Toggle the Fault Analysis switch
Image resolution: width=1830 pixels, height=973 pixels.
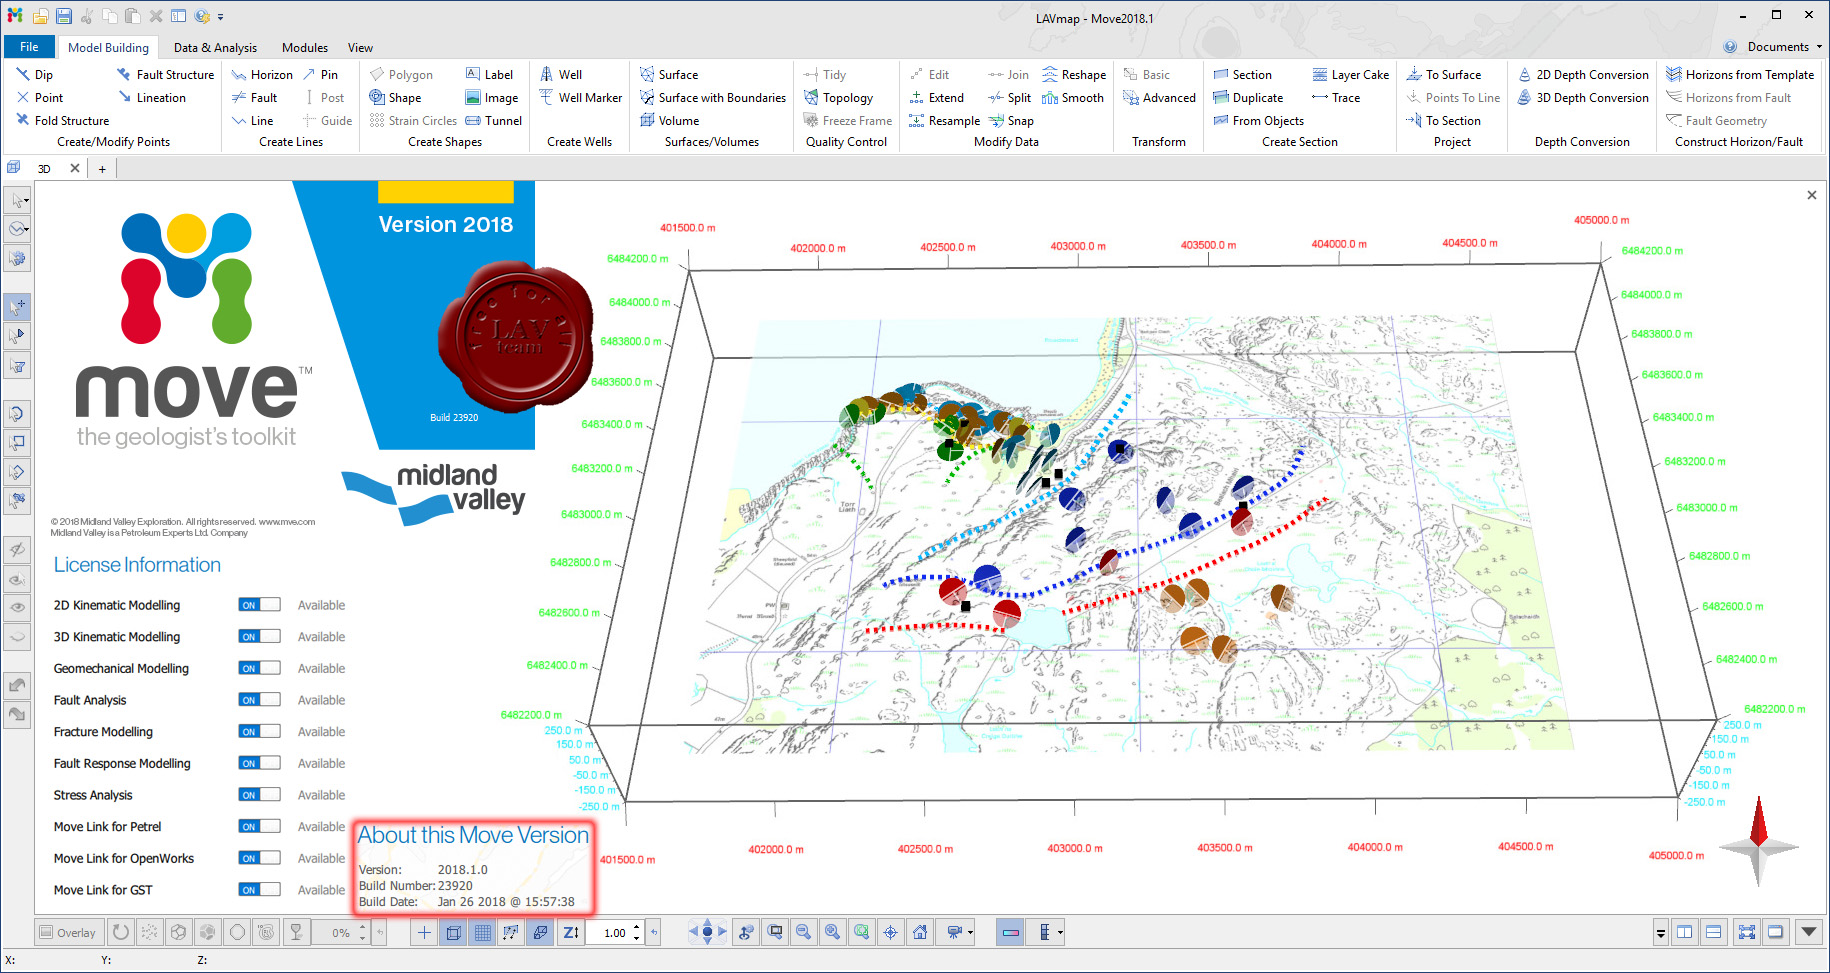click(259, 699)
